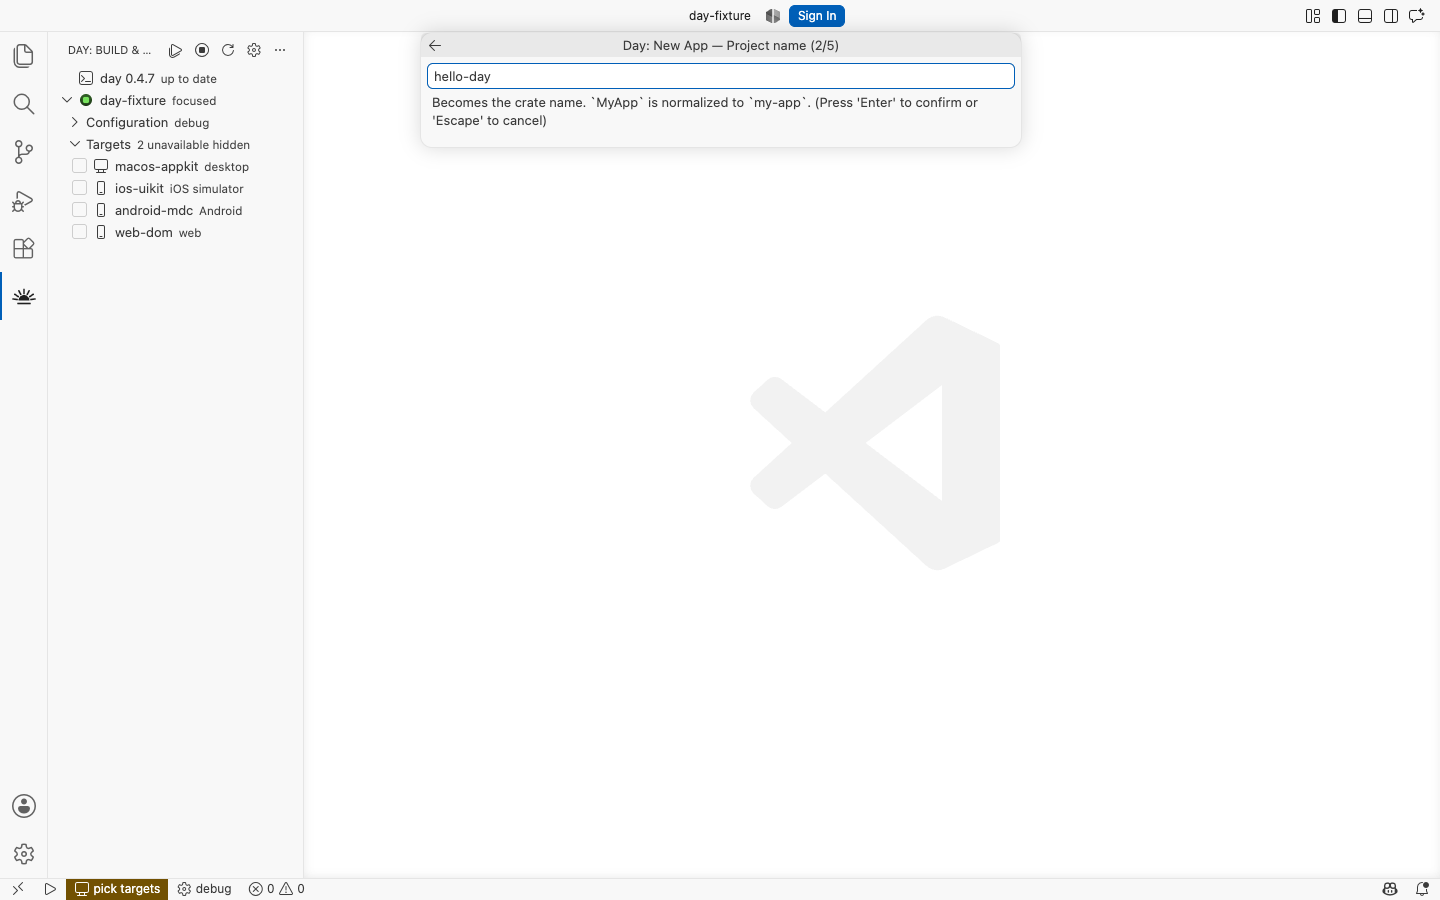Click the status bar play icon
Image resolution: width=1440 pixels, height=900 pixels.
tap(50, 889)
